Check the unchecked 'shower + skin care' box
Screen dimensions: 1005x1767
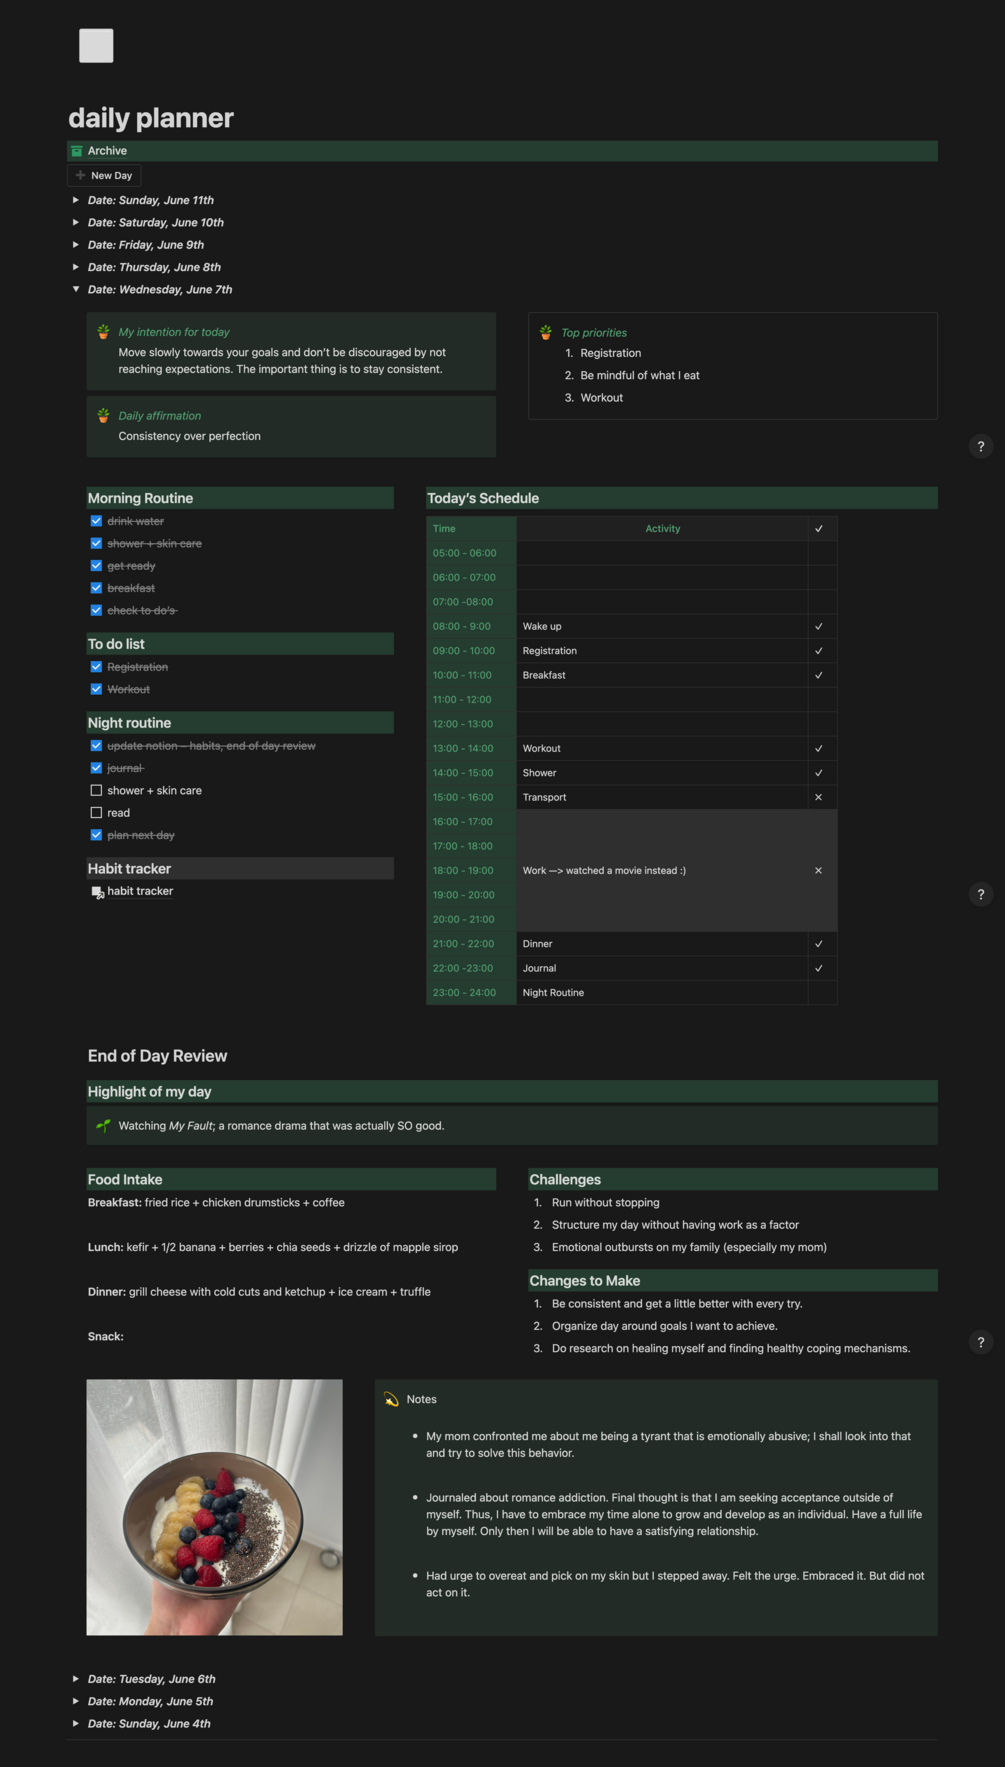point(96,790)
